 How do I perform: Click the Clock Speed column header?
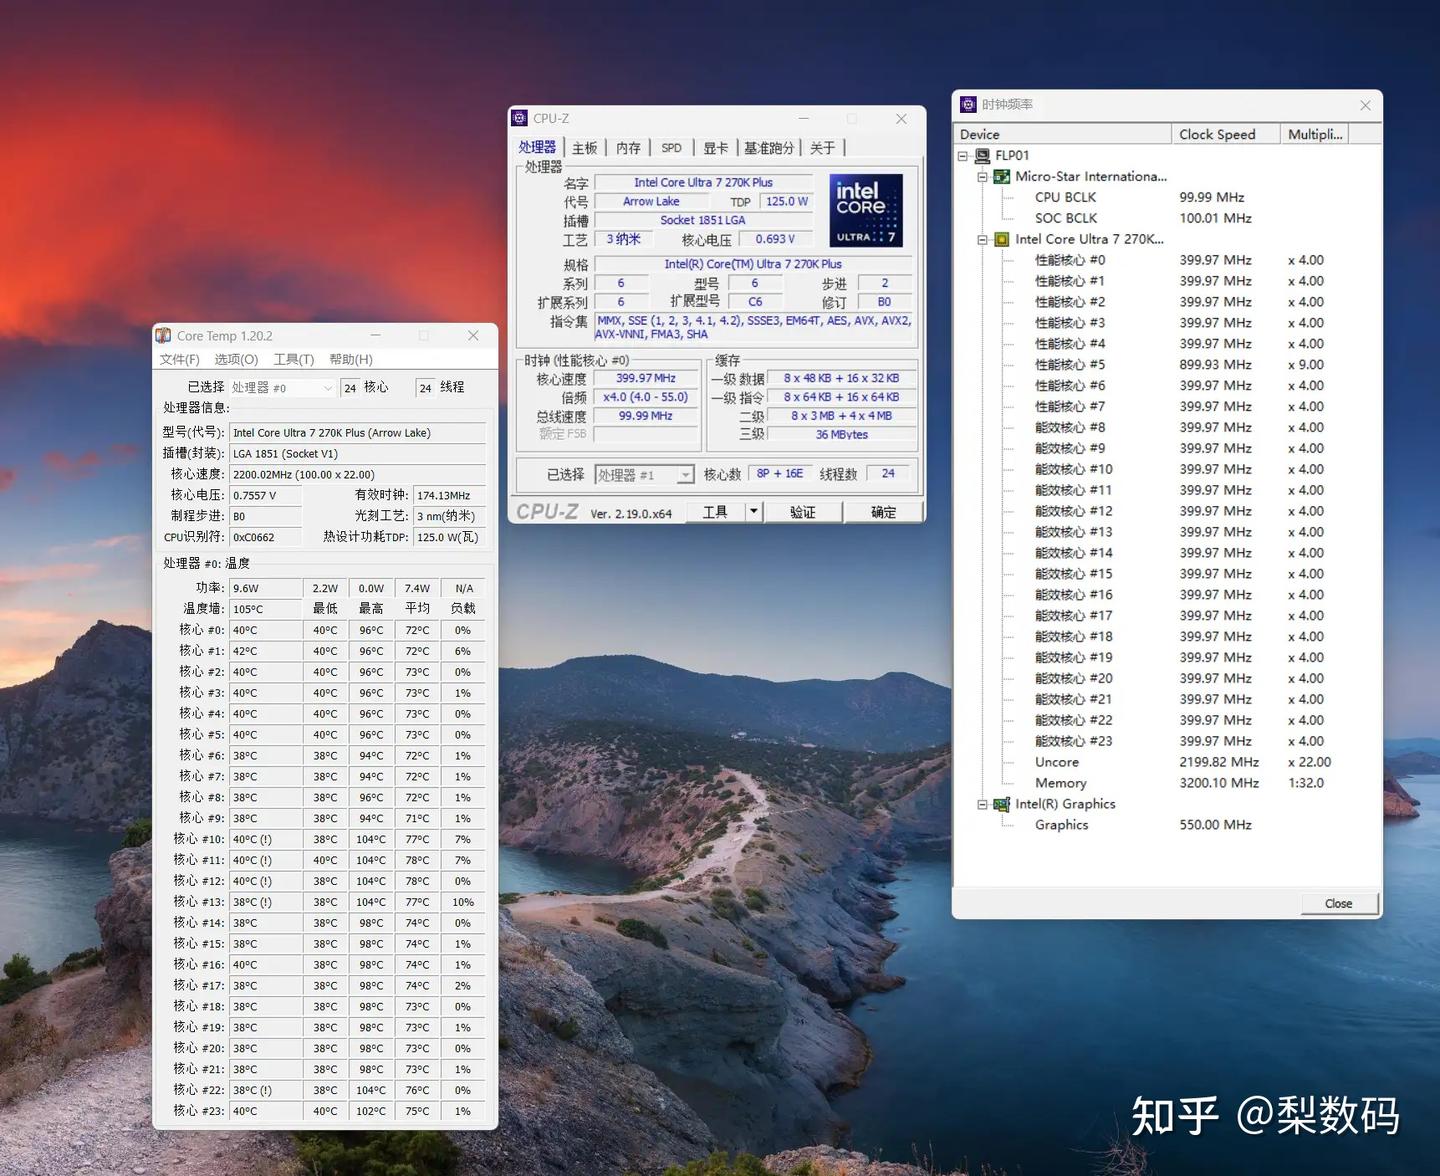coord(1226,134)
